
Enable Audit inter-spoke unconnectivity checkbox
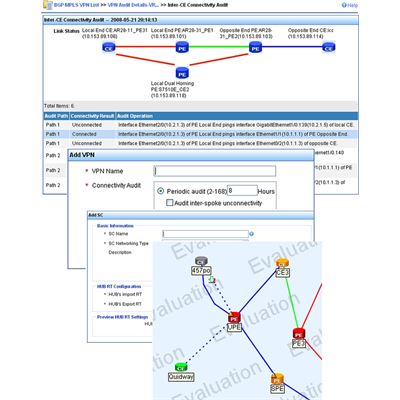click(170, 203)
